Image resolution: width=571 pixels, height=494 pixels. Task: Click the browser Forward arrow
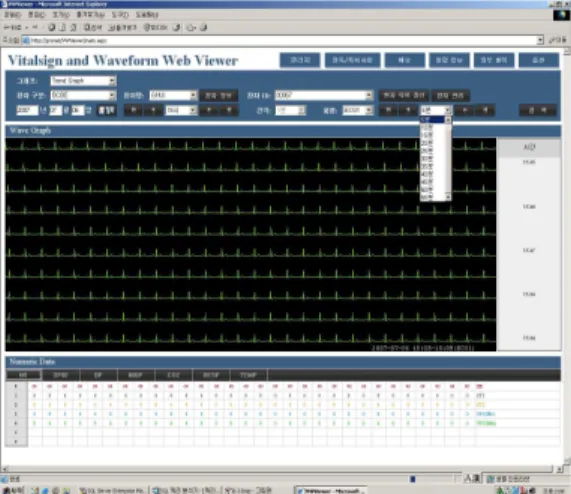35,27
